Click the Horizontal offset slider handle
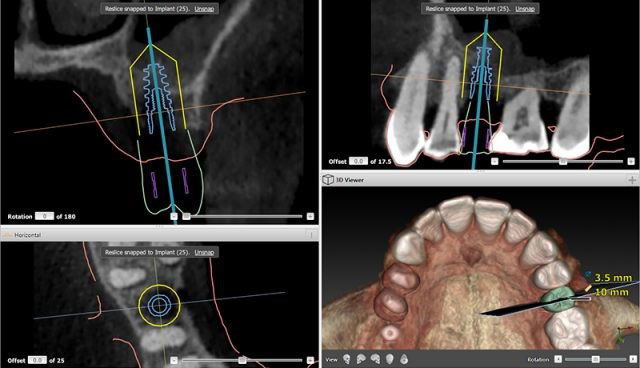Viewport: 640px width, 368px height. (x=242, y=360)
